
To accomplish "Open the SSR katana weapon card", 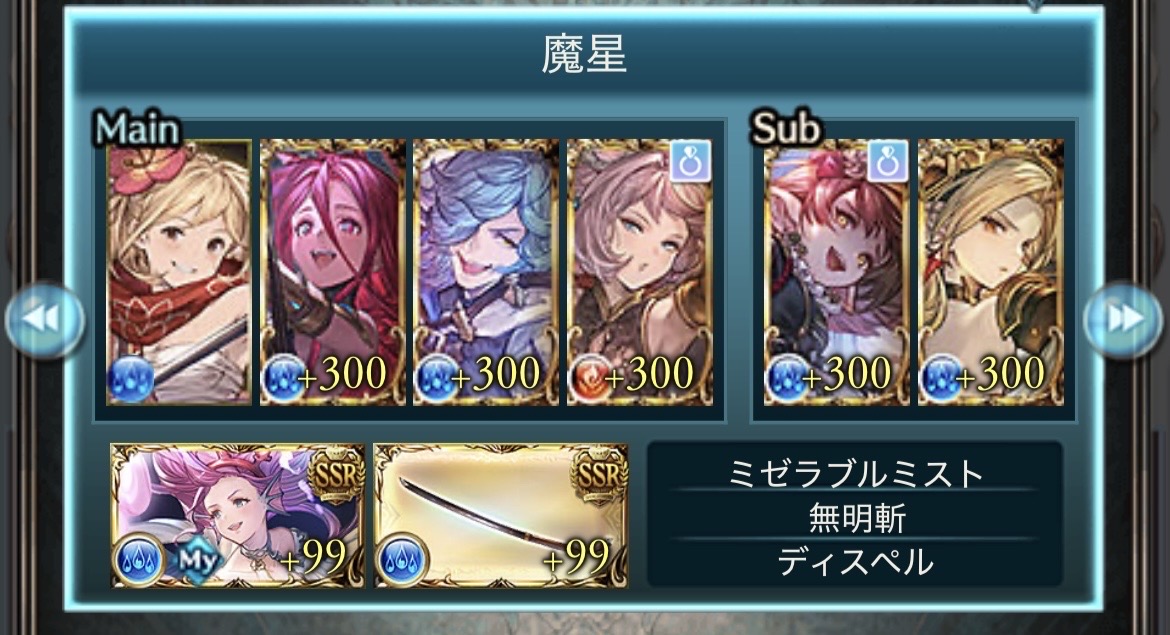I will click(501, 516).
